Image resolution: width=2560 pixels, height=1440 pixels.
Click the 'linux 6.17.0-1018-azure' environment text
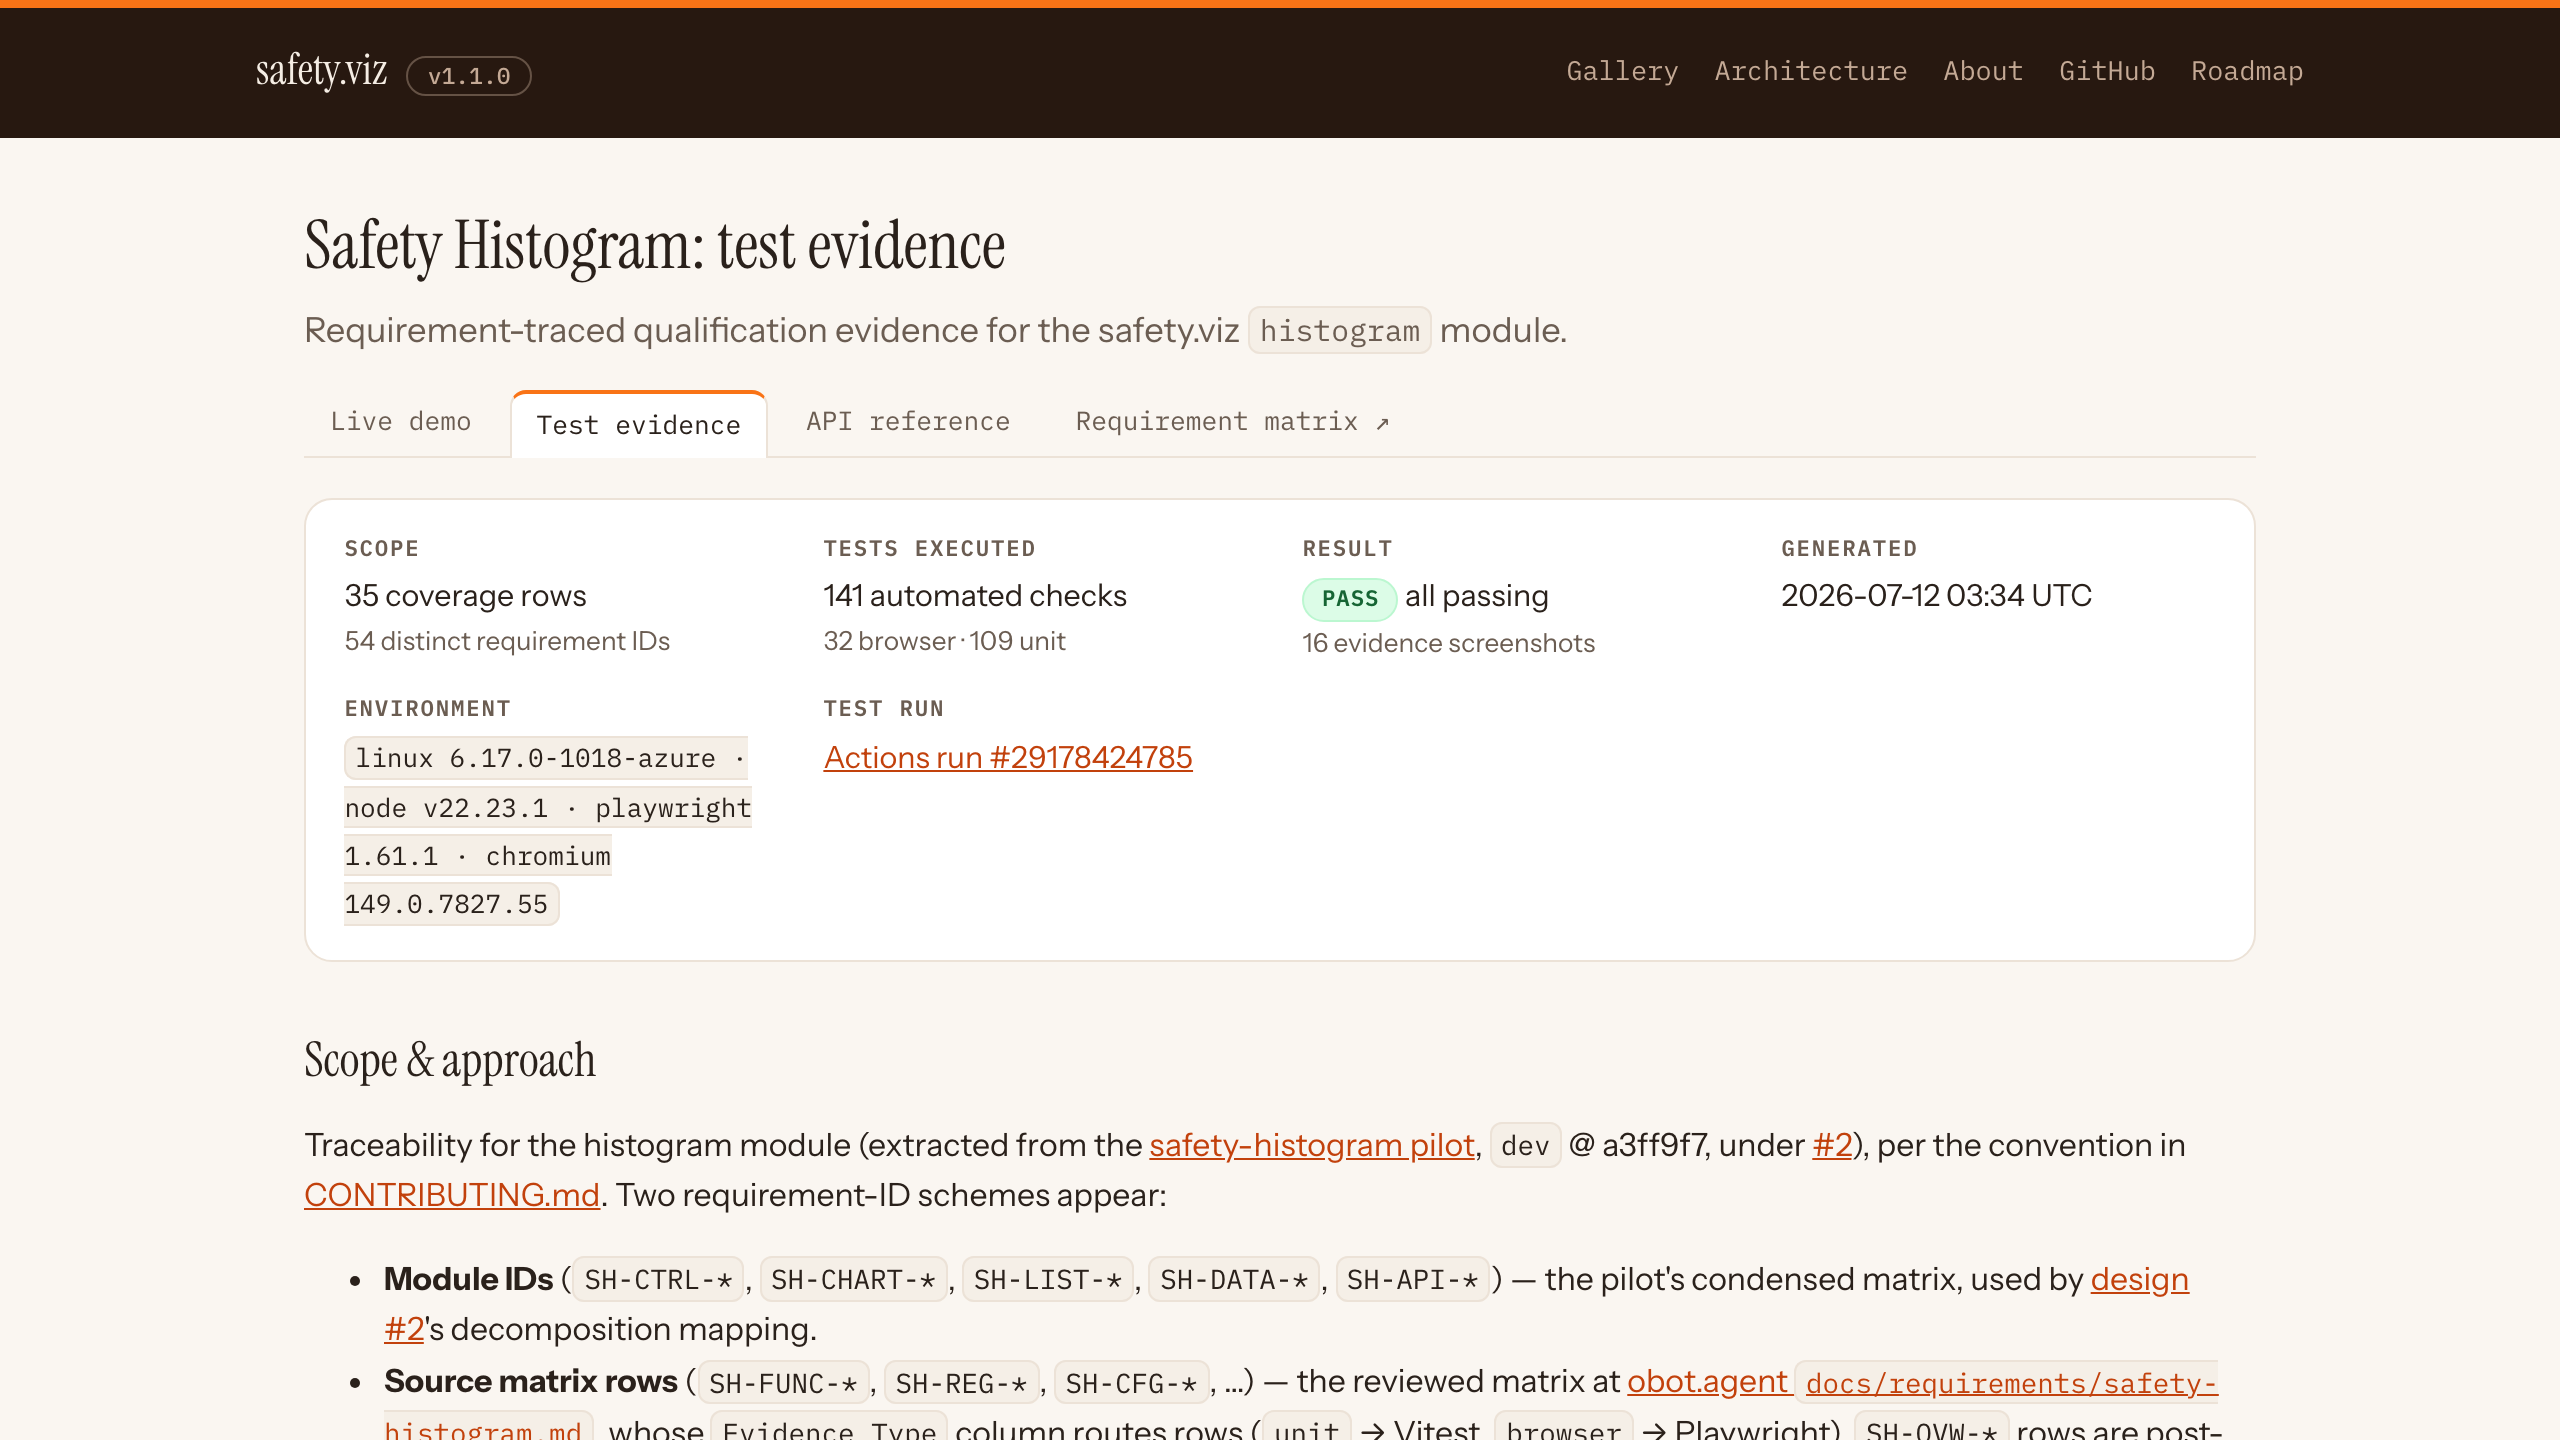pyautogui.click(x=536, y=758)
